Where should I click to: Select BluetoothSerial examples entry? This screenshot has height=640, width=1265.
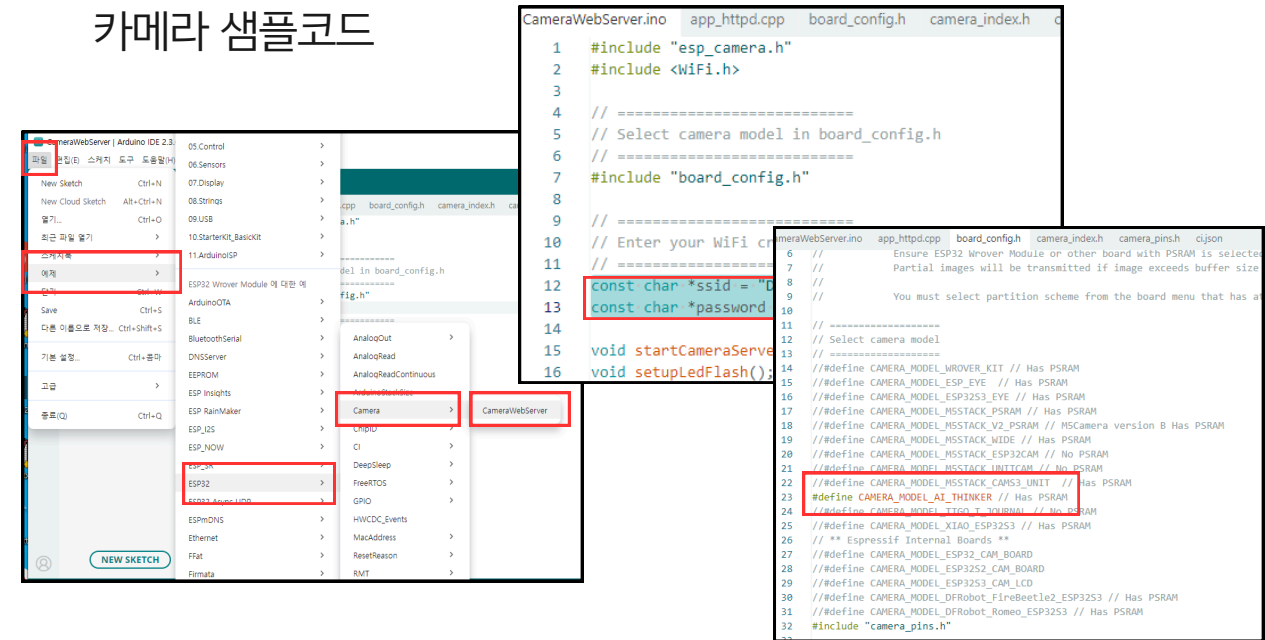tap(257, 339)
